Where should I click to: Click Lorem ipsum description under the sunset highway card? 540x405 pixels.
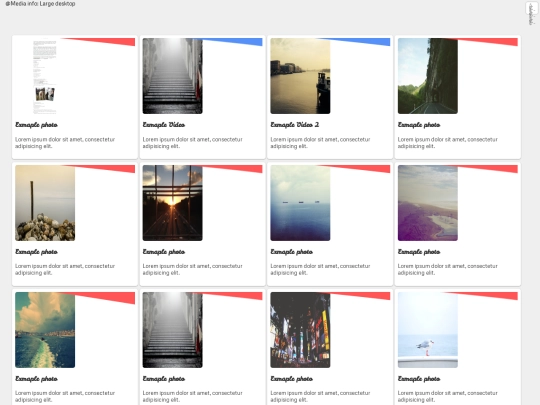click(x=193, y=269)
